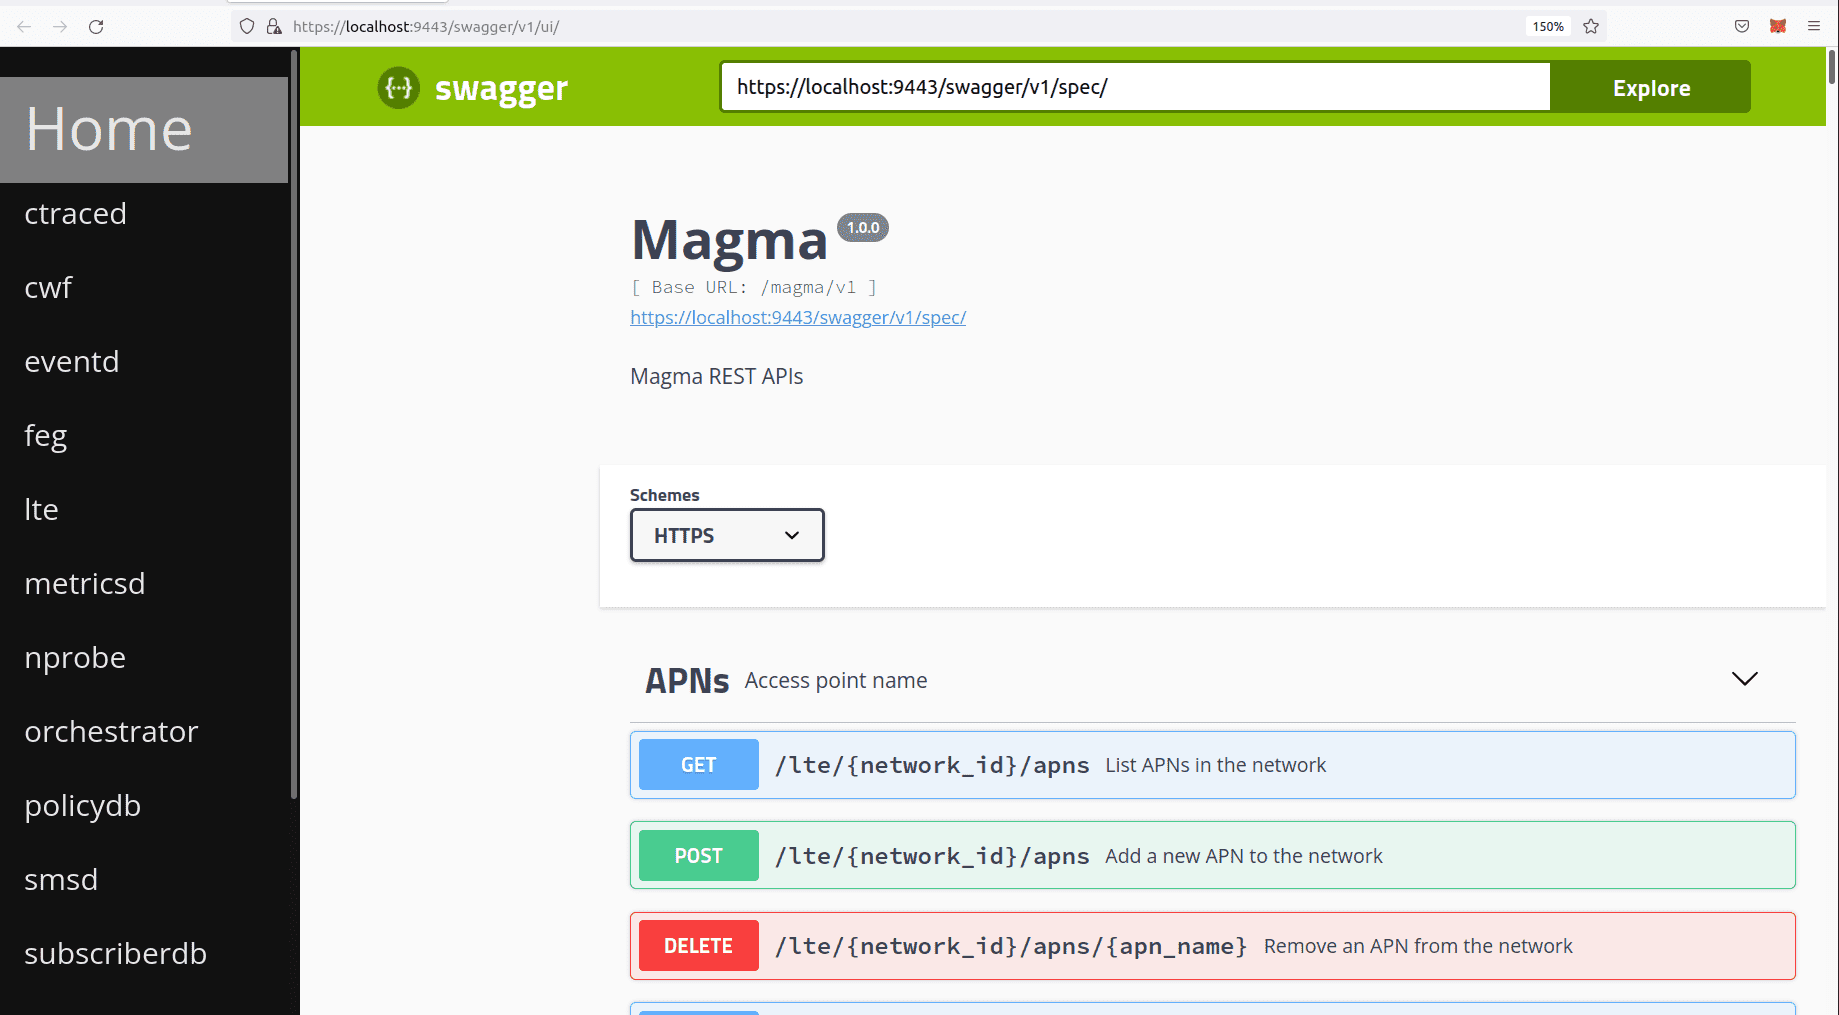1839x1015 pixels.
Task: Open the browser hamburger menu
Action: [1815, 26]
